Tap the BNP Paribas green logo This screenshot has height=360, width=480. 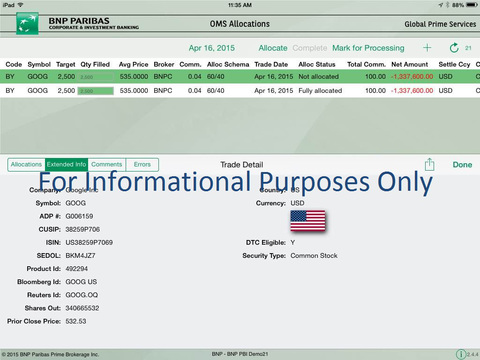27,23
